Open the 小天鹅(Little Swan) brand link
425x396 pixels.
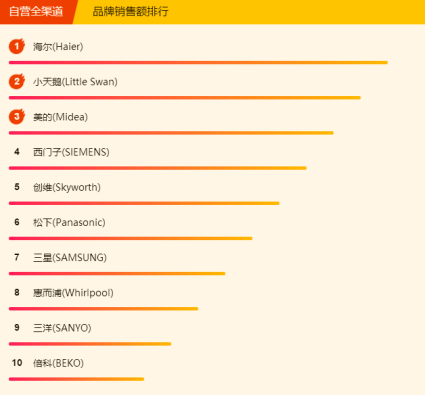[x=75, y=82]
